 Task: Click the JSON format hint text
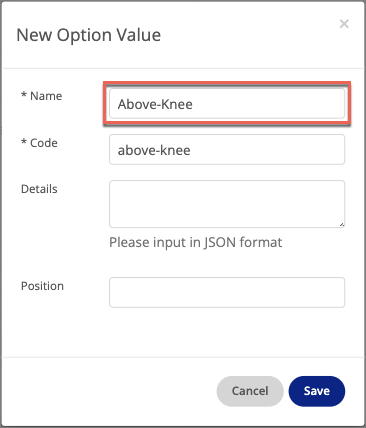[196, 243]
